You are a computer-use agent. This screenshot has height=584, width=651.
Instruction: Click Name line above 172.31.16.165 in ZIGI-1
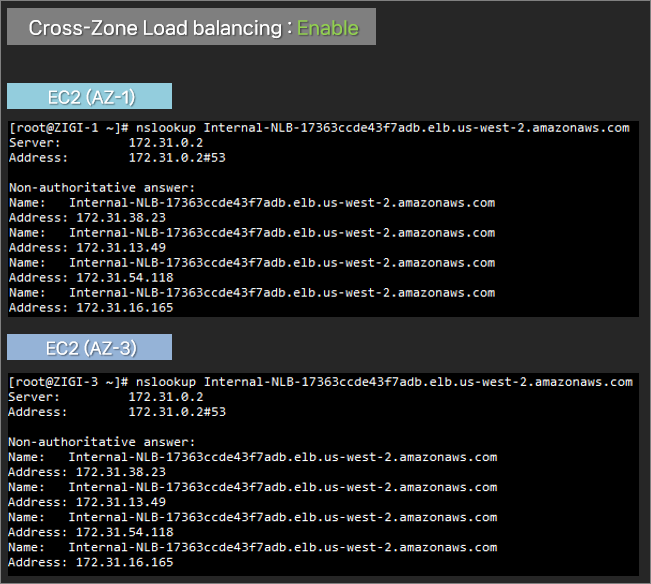click(x=252, y=293)
